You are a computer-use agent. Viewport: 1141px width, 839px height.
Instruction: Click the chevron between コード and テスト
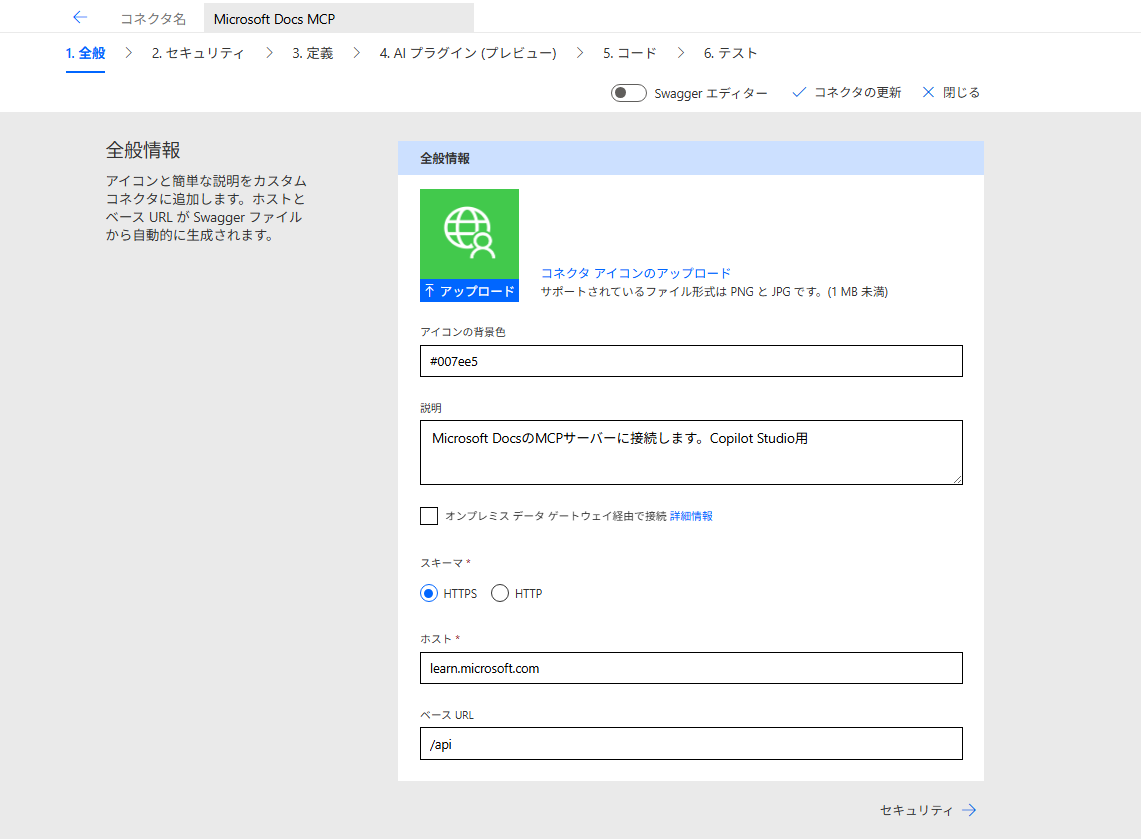681,52
